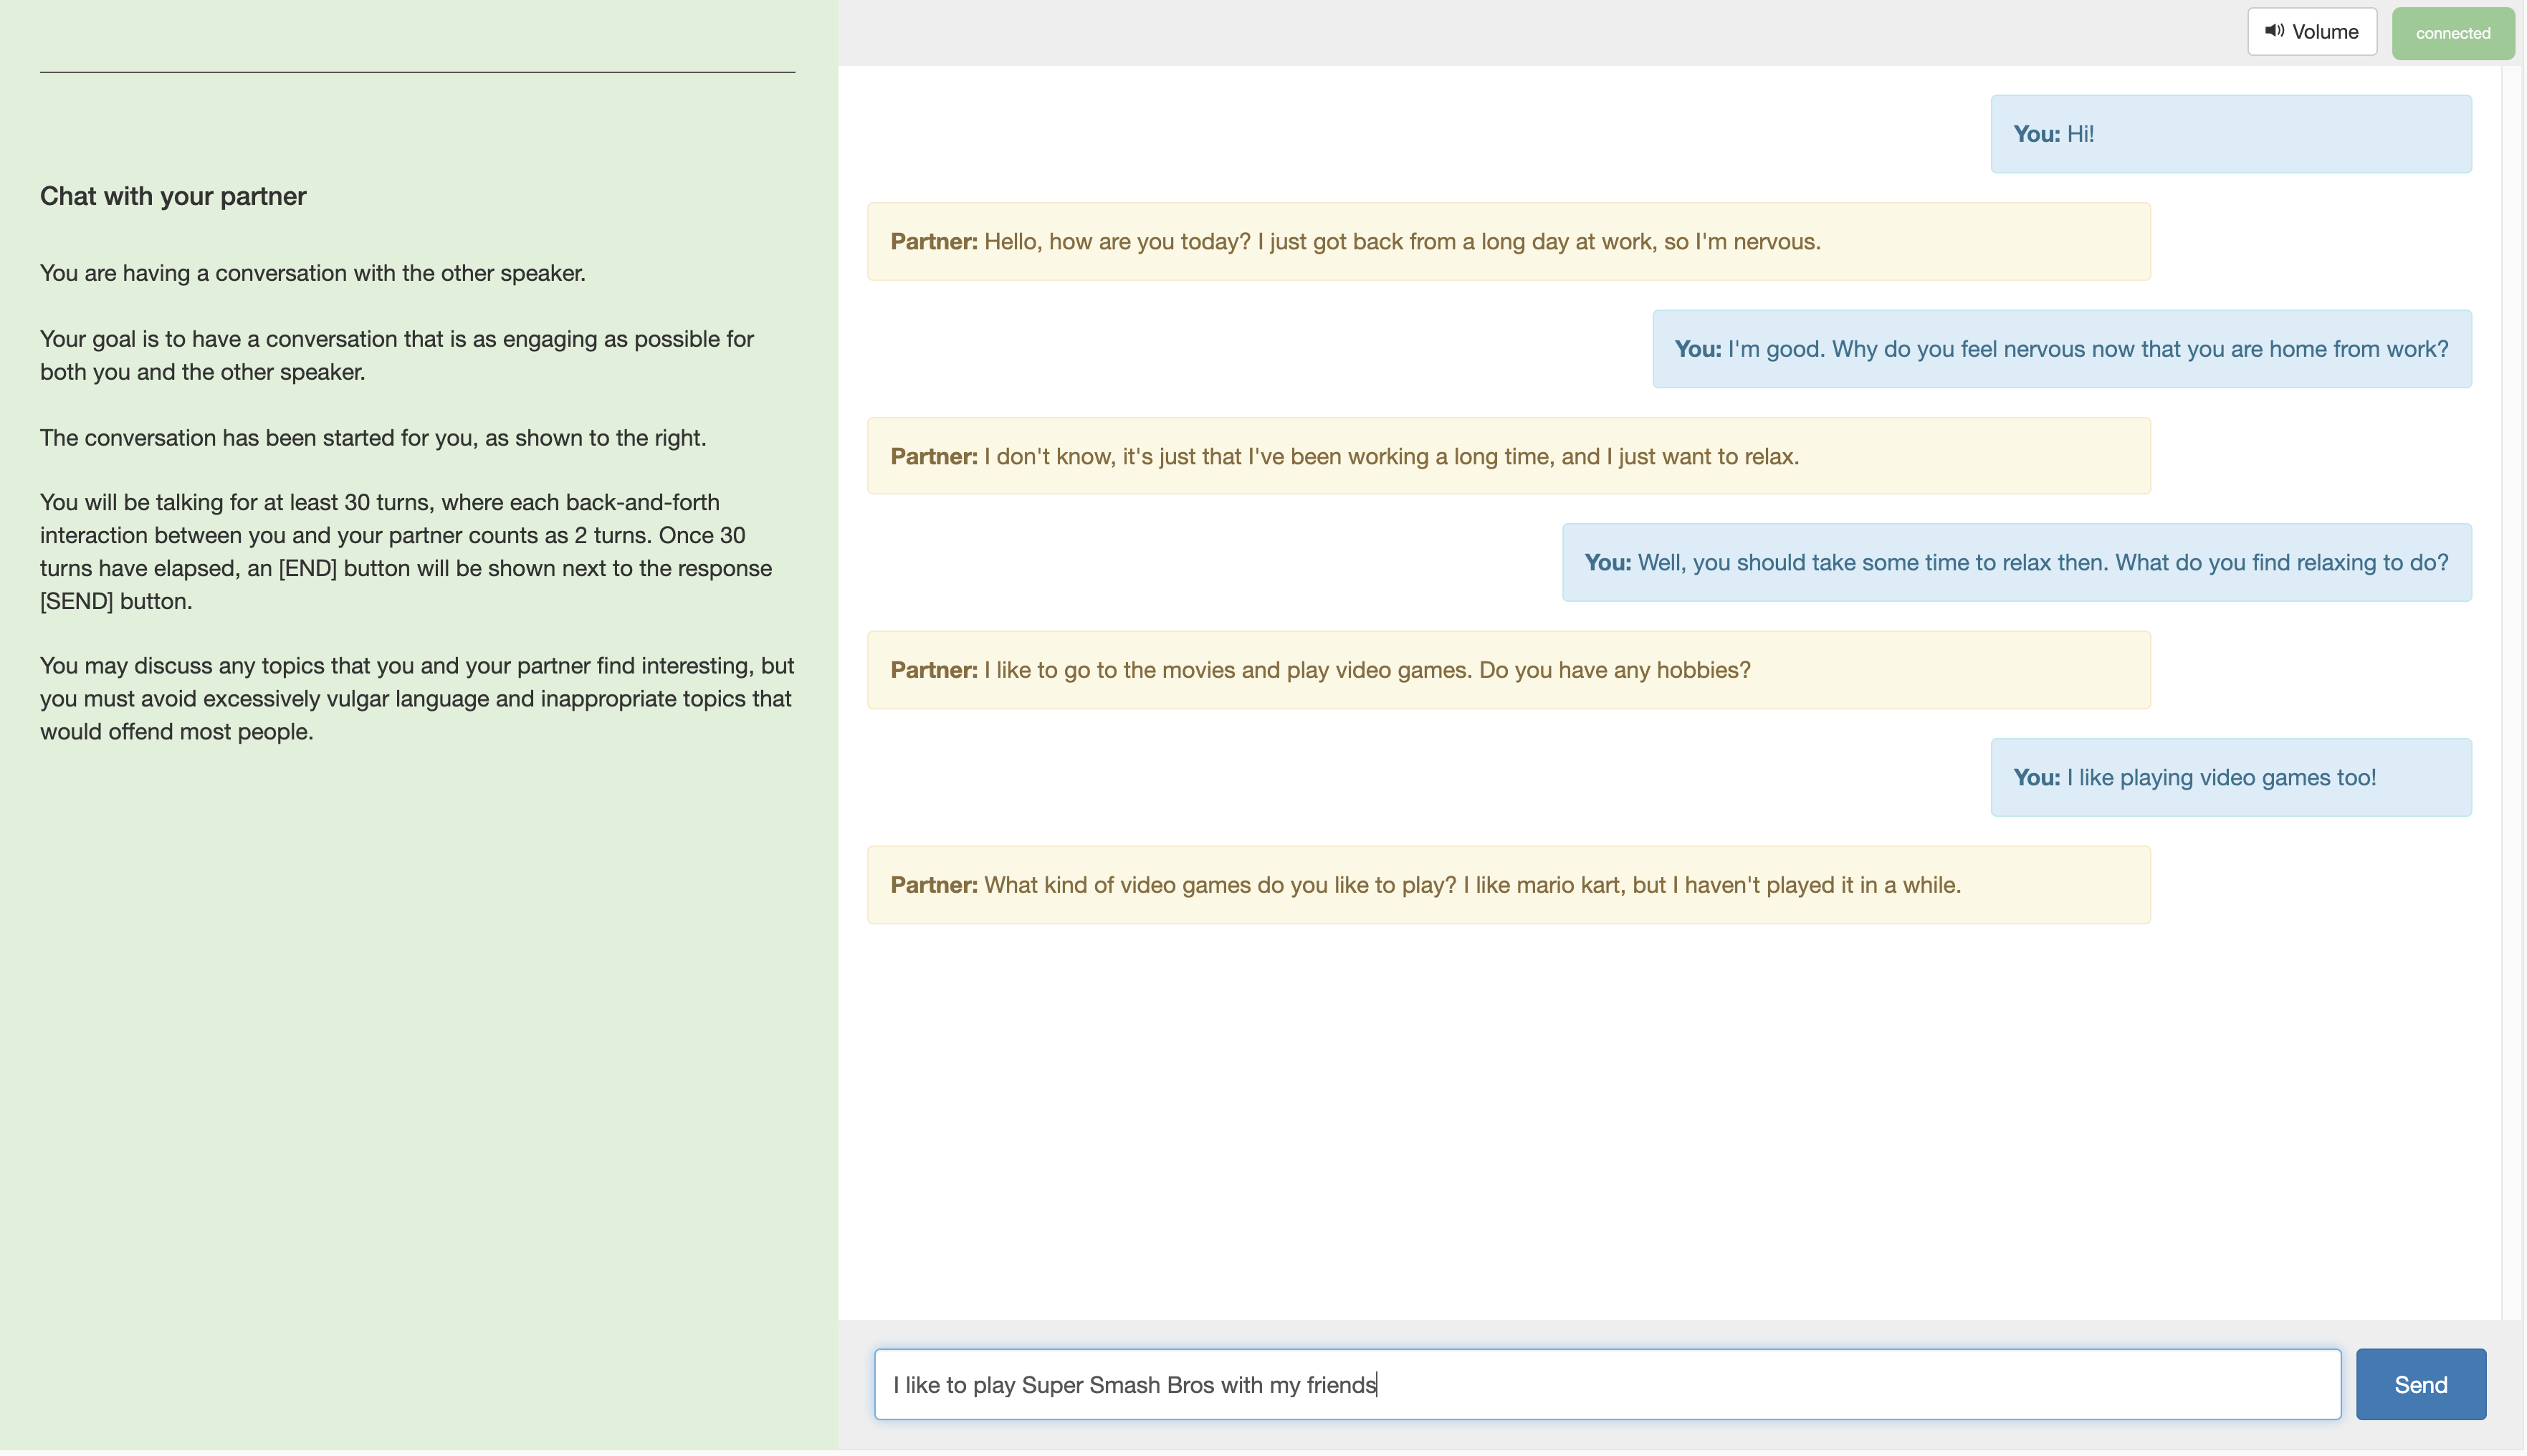Image resolution: width=2527 pixels, height=1456 pixels.
Task: Click partner message 'I just want to relax'
Action: 1509,456
